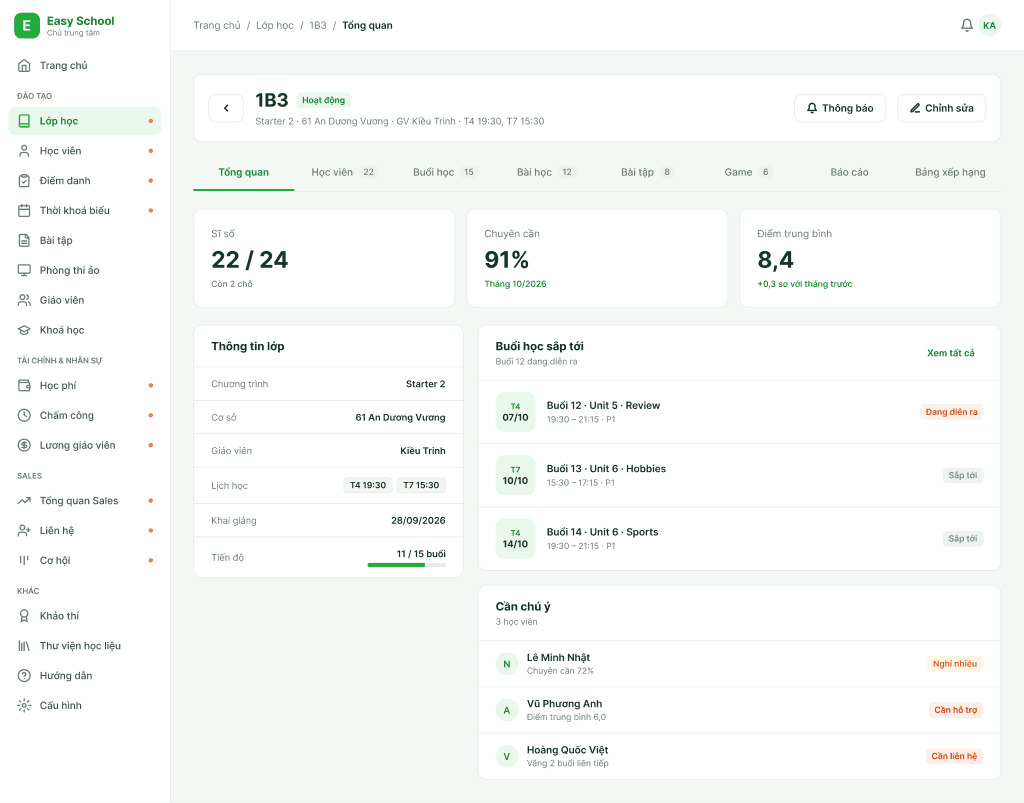Viewport: 1024px width, 803px height.
Task: Go back using the left chevron button
Action: coord(226,108)
